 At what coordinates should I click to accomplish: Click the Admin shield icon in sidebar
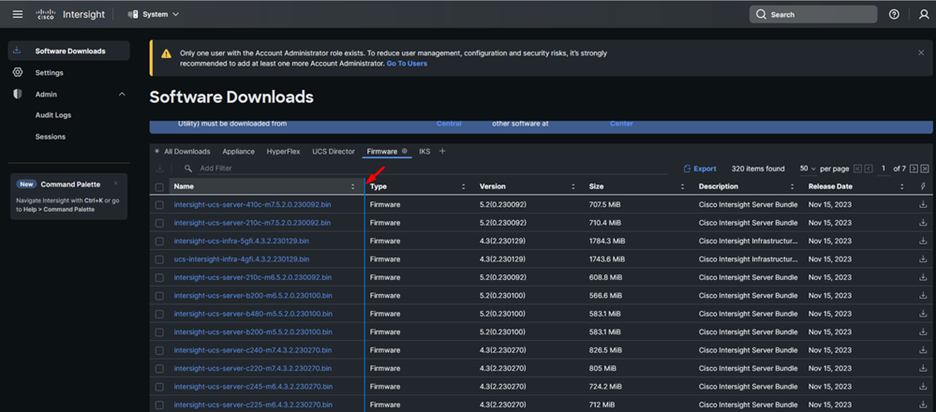(17, 94)
